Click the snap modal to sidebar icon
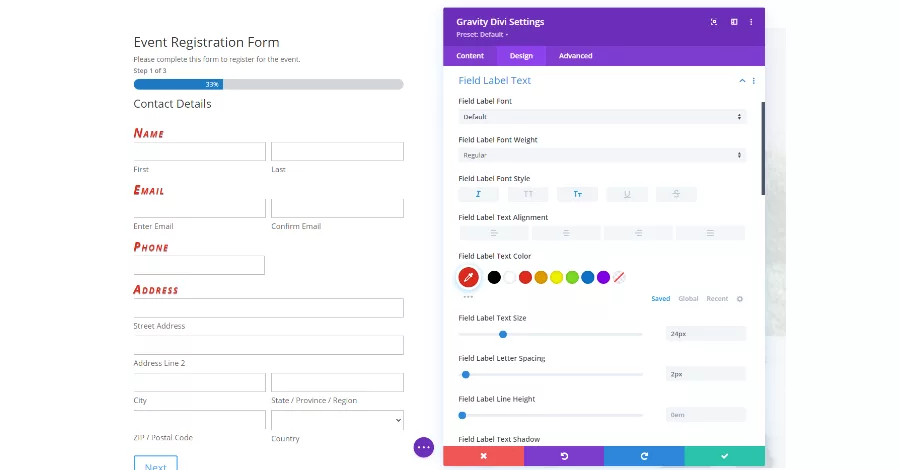This screenshot has height=470, width=899. coord(734,22)
